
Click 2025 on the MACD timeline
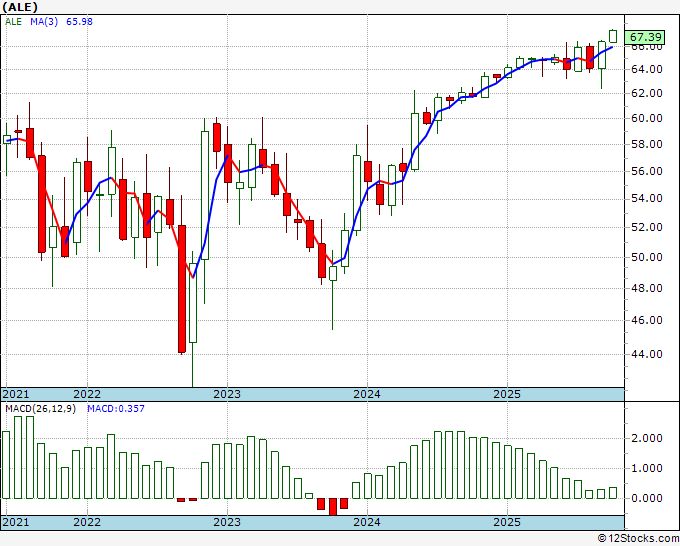point(507,522)
